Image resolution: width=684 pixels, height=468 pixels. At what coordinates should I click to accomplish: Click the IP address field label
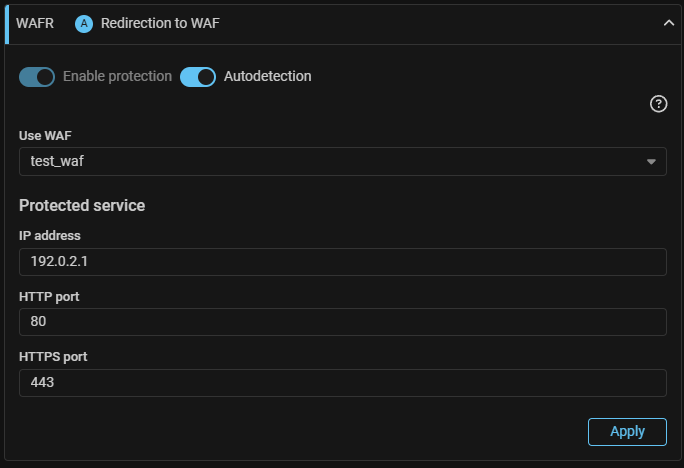click(50, 236)
